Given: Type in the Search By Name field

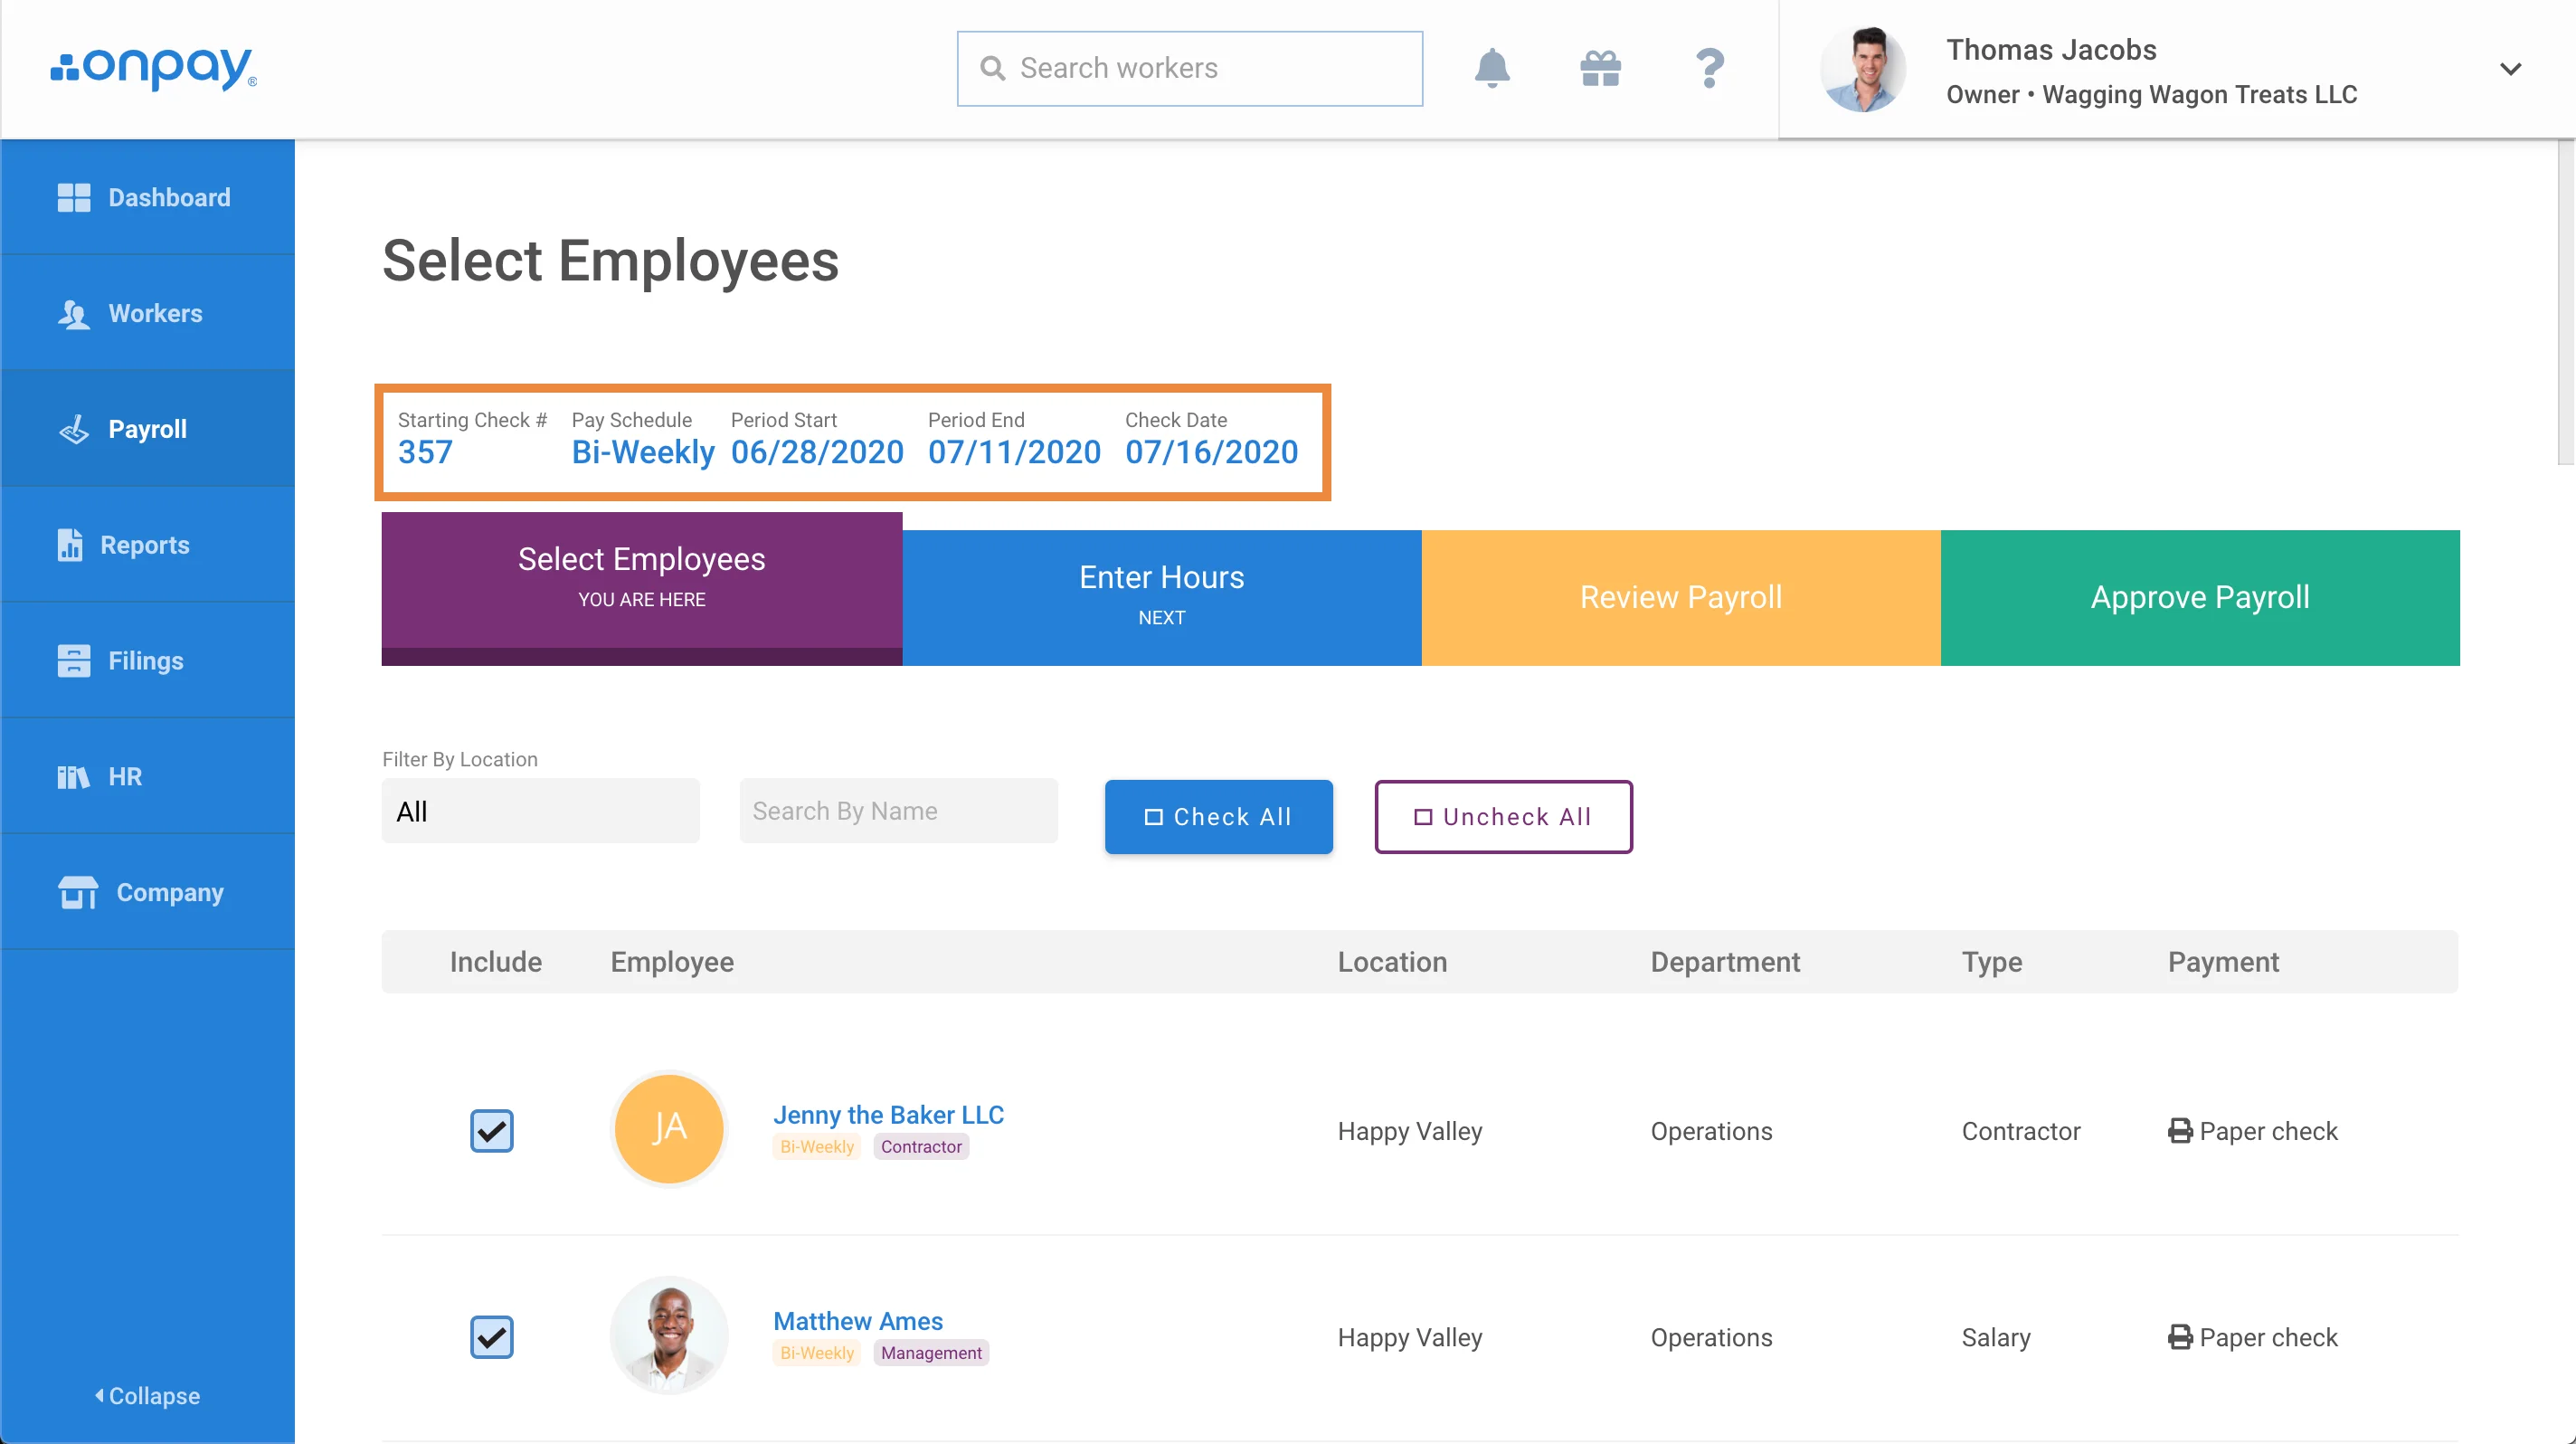Looking at the screenshot, I should pos(898,810).
